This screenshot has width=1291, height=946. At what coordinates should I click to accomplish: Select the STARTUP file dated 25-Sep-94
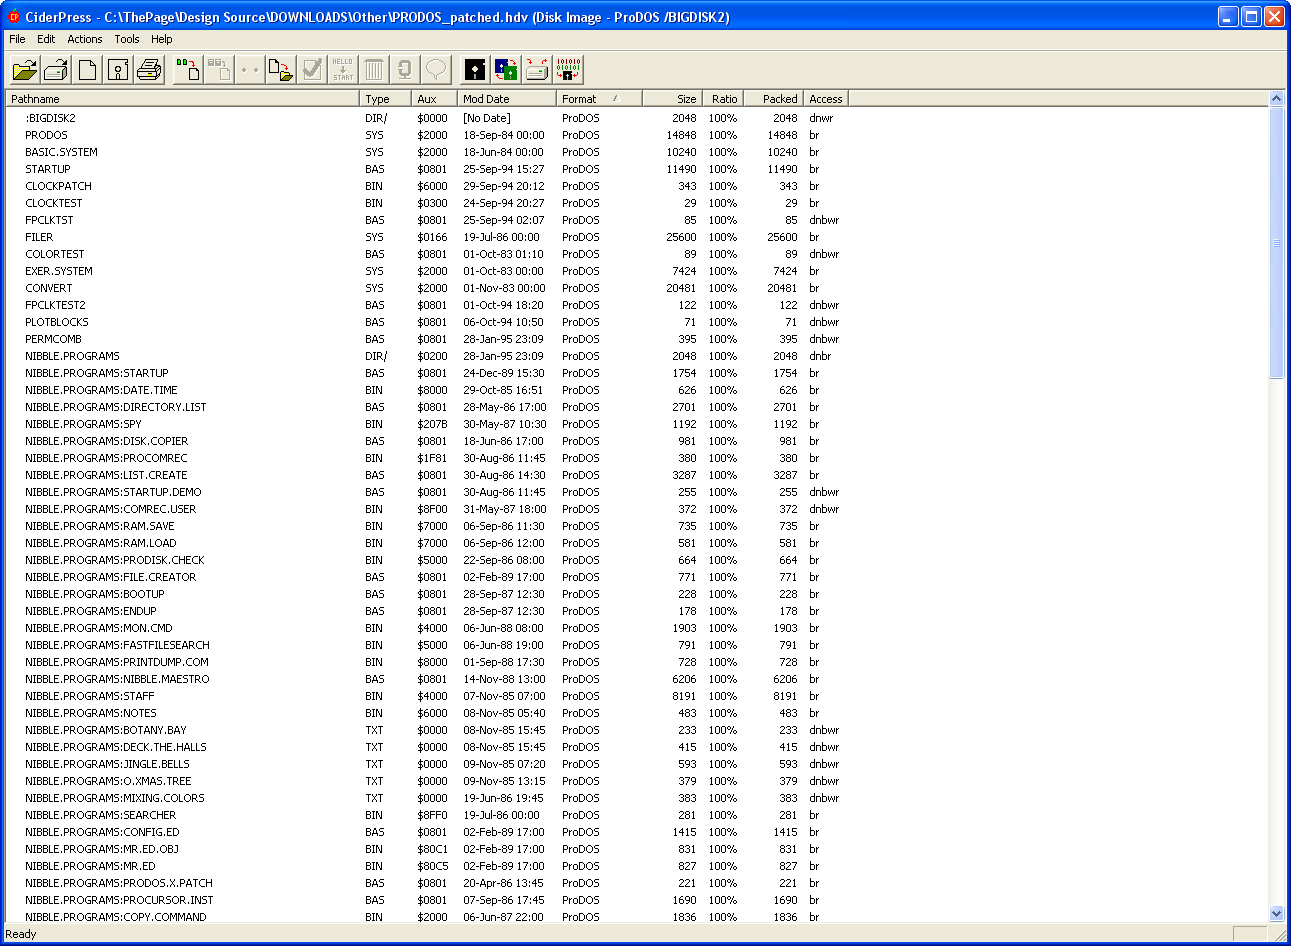428,169
